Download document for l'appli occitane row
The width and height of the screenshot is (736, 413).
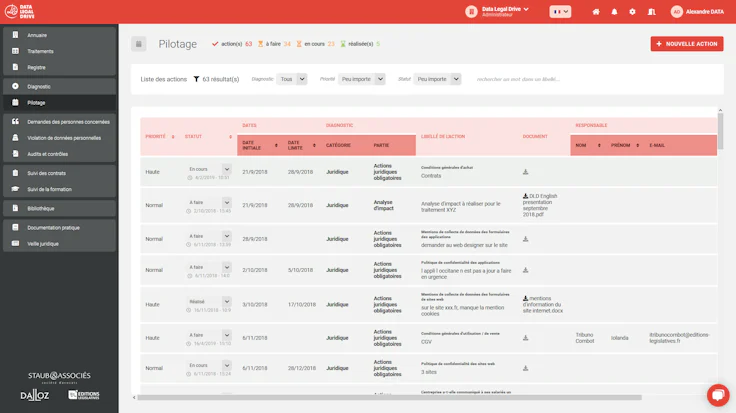(525, 270)
